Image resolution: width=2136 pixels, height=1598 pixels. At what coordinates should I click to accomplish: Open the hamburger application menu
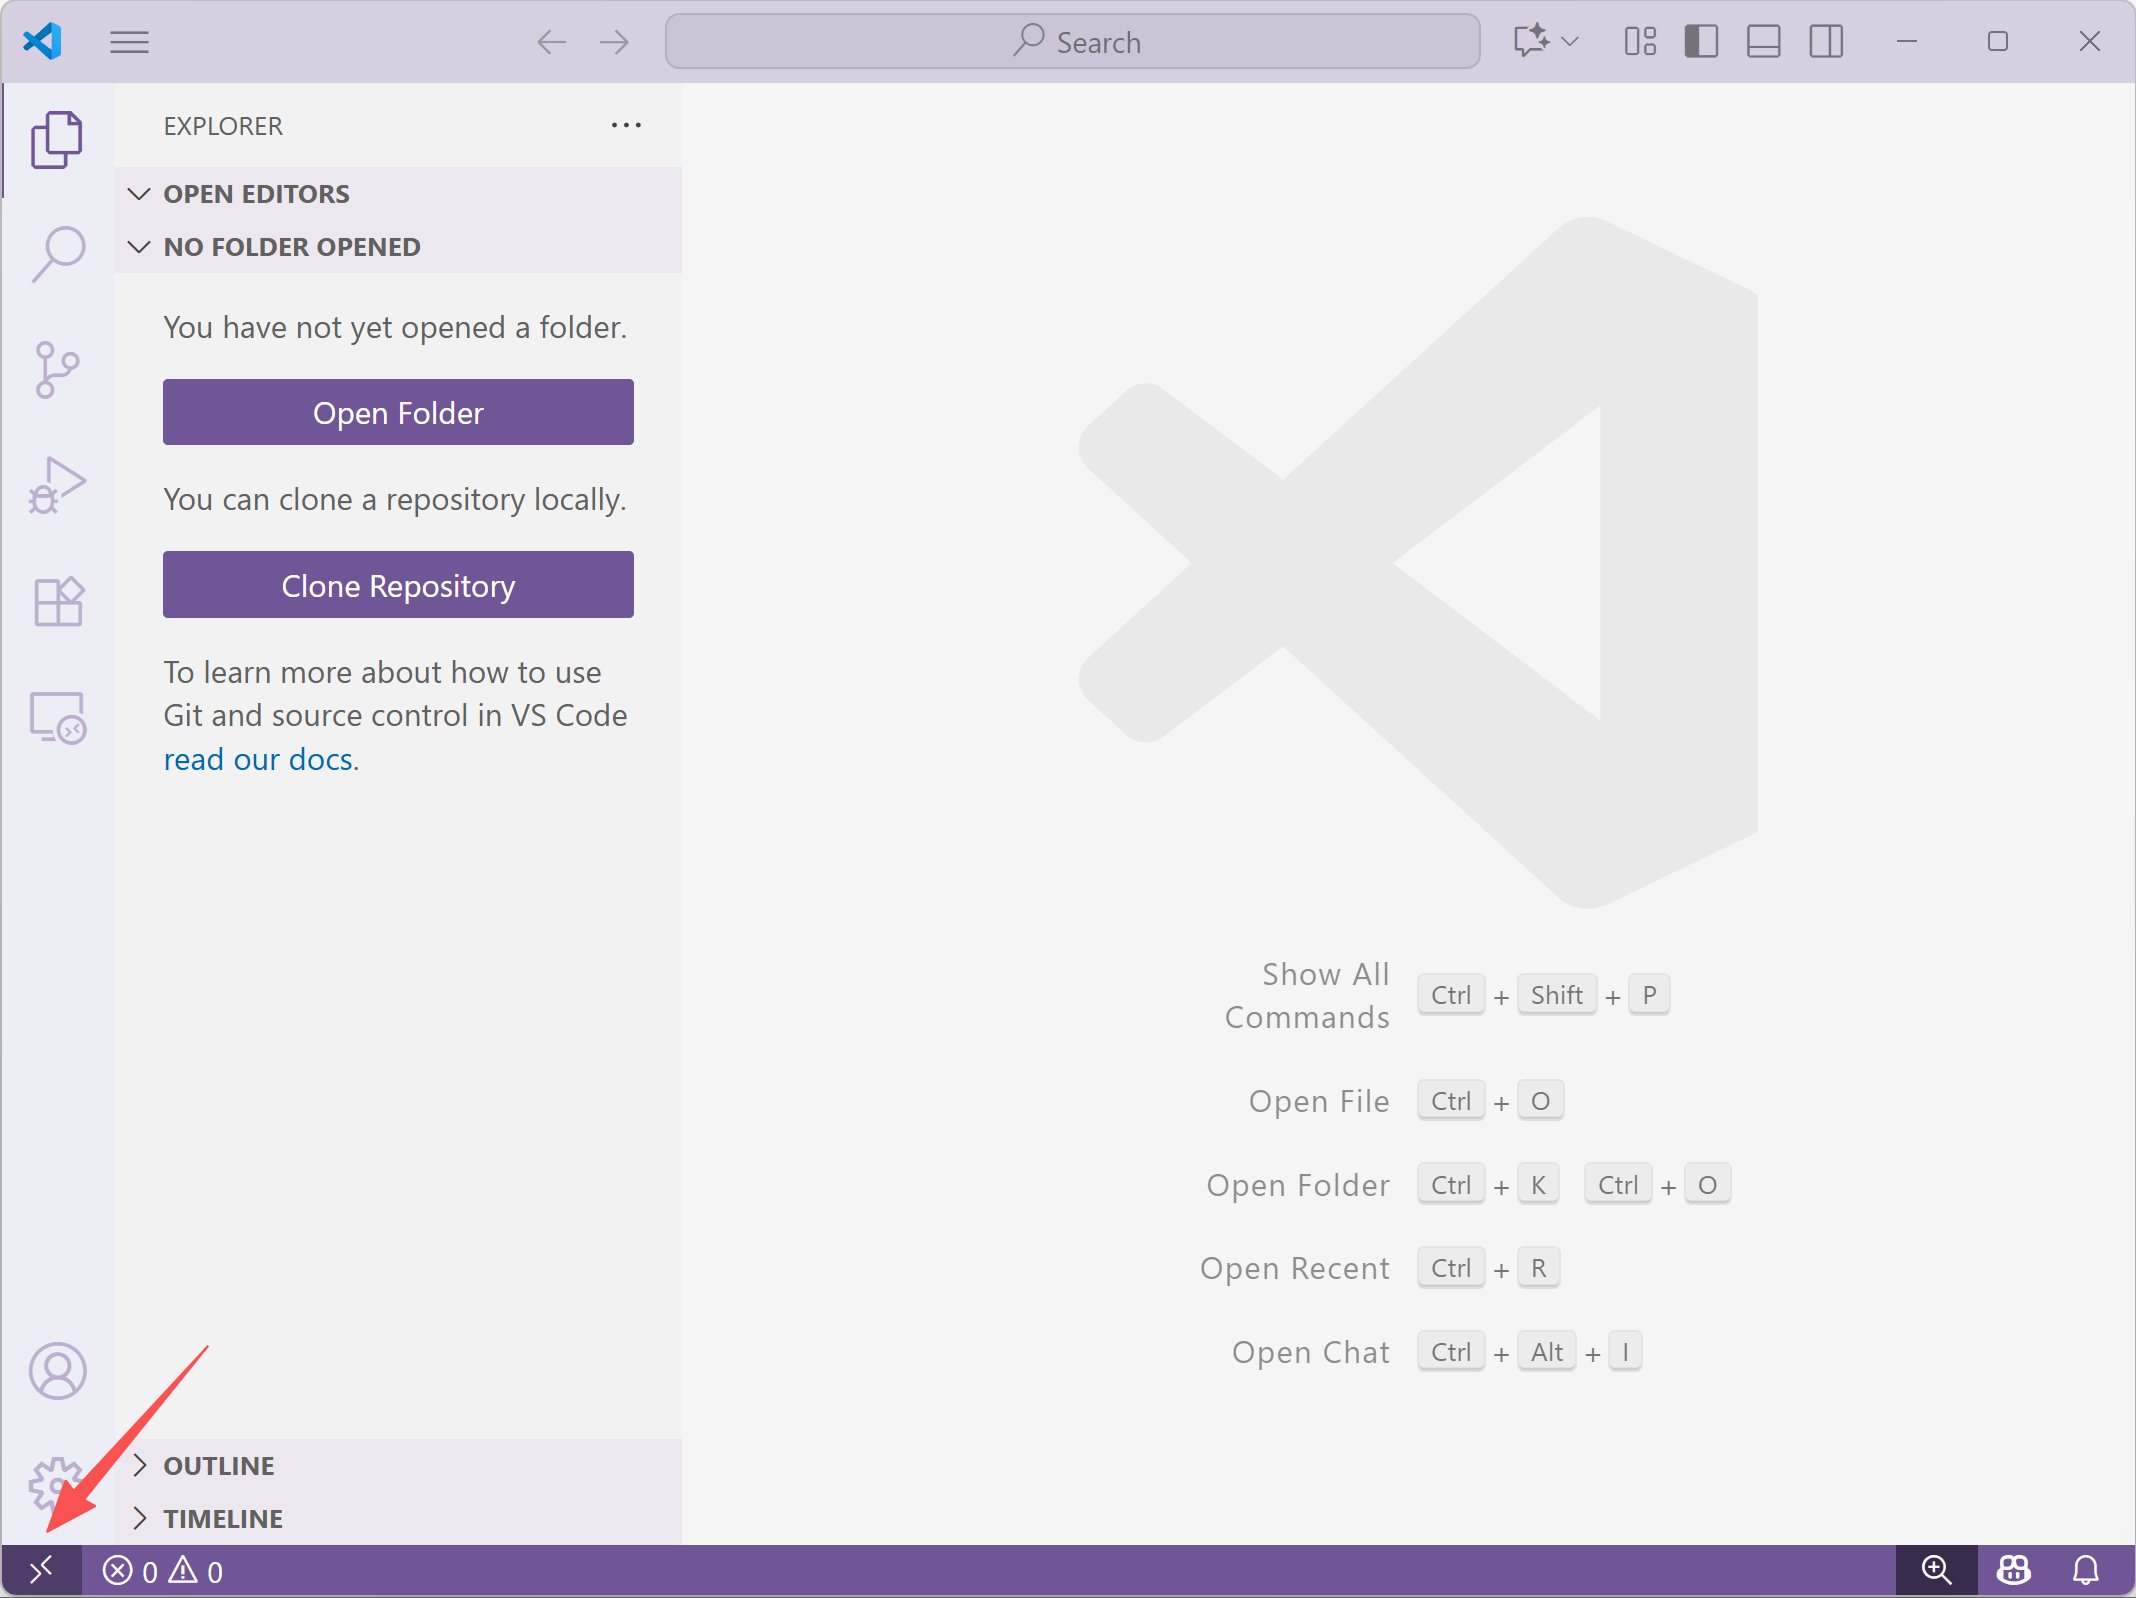click(129, 42)
